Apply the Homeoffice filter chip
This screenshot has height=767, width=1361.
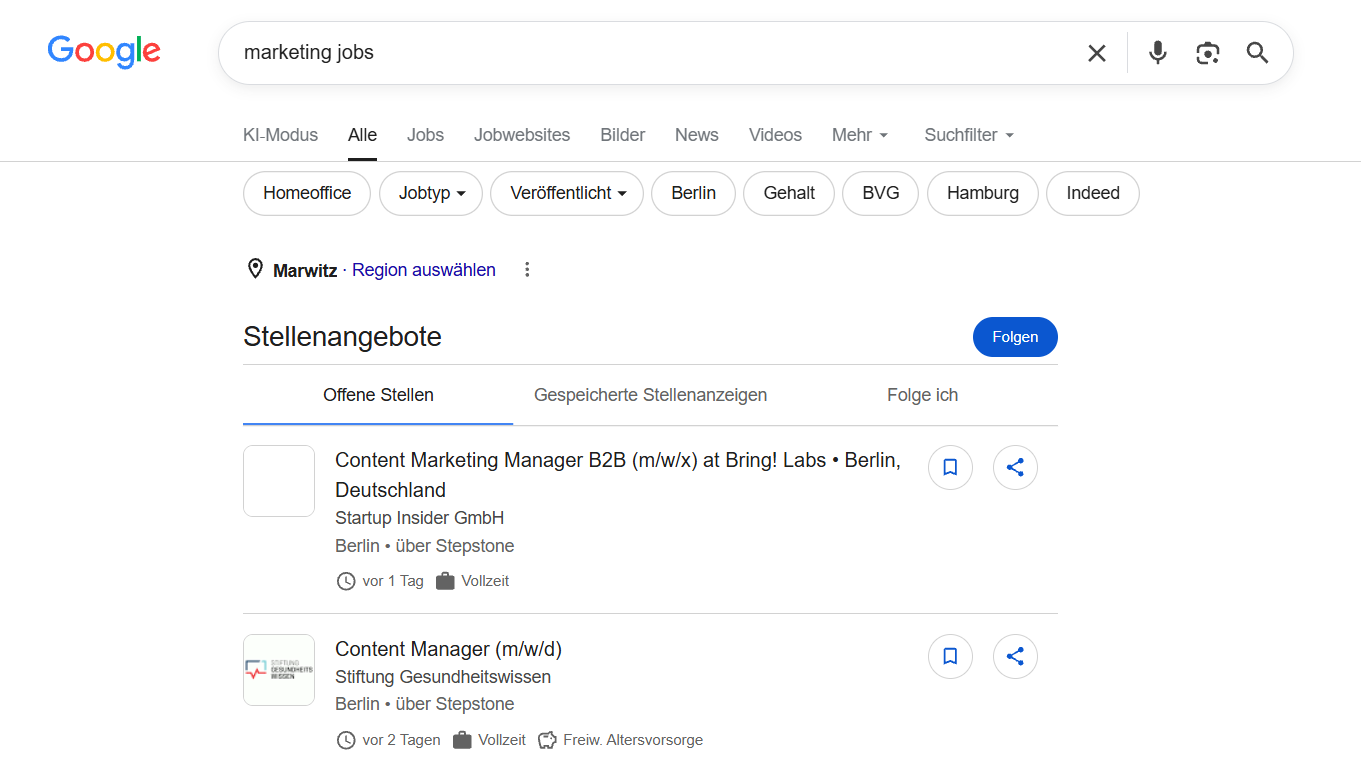(x=307, y=193)
